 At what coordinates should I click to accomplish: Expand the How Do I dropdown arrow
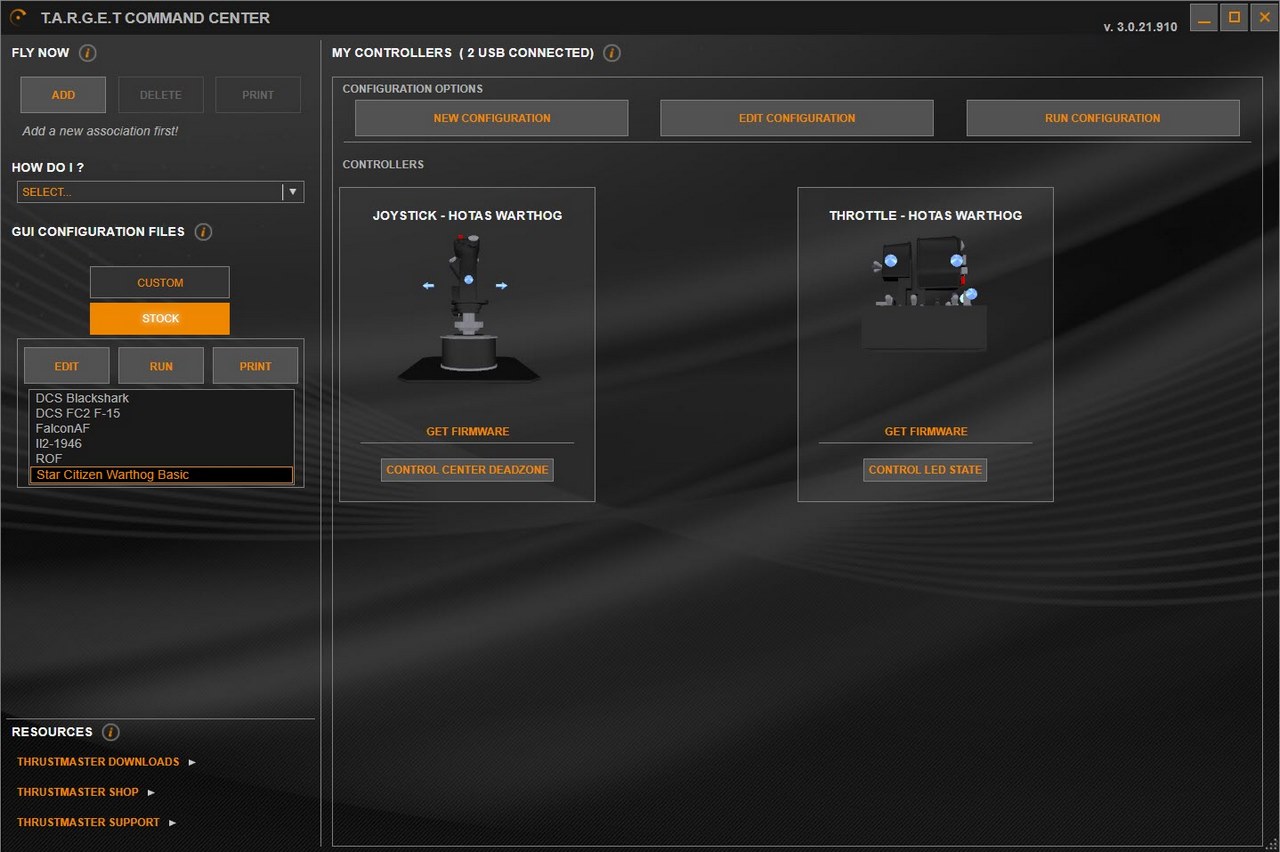point(293,192)
